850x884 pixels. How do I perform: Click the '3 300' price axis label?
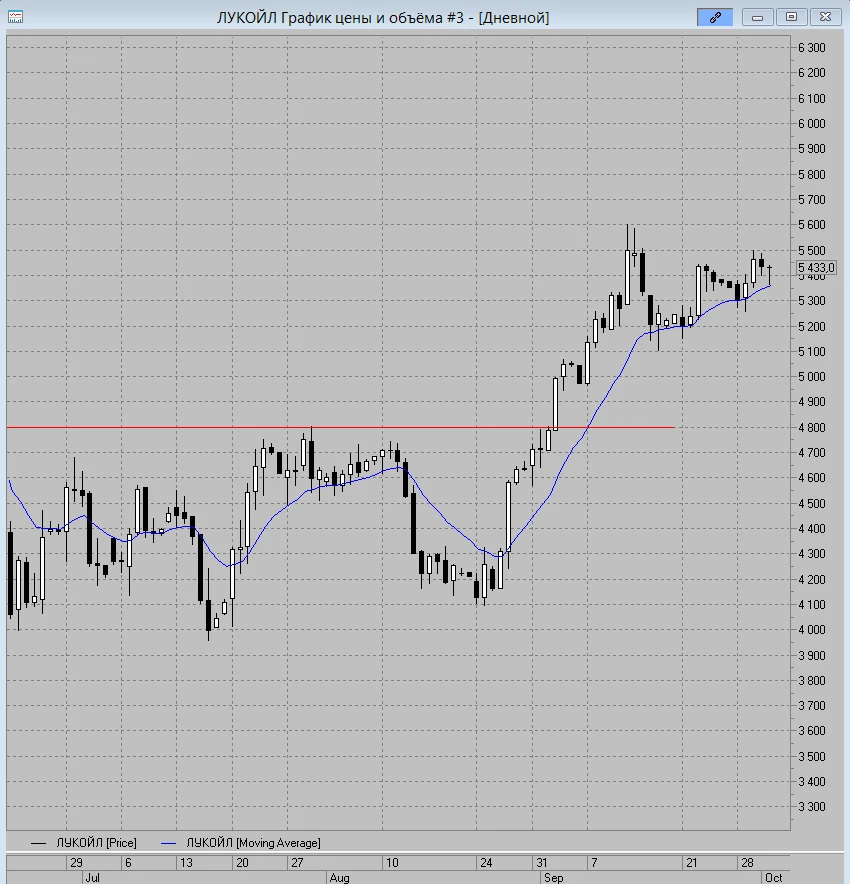point(812,807)
